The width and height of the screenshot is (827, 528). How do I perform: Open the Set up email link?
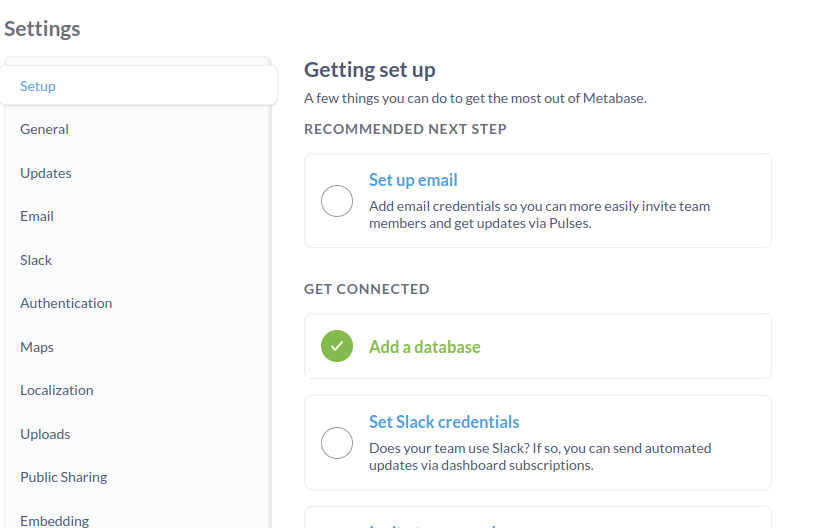coord(413,180)
